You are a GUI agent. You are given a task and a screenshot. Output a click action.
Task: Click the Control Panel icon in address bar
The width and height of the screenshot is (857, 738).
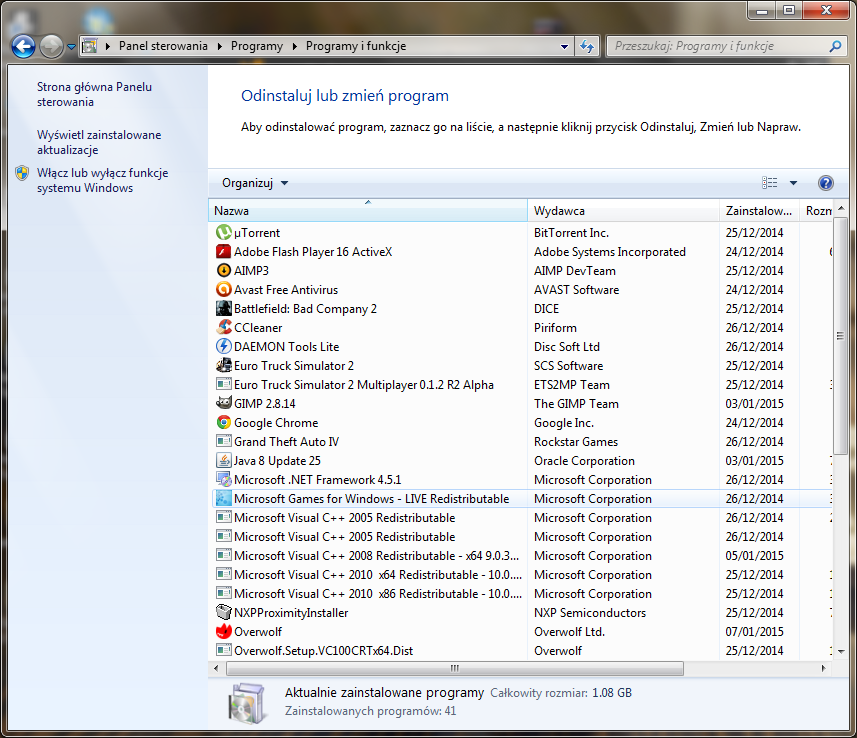click(90, 46)
